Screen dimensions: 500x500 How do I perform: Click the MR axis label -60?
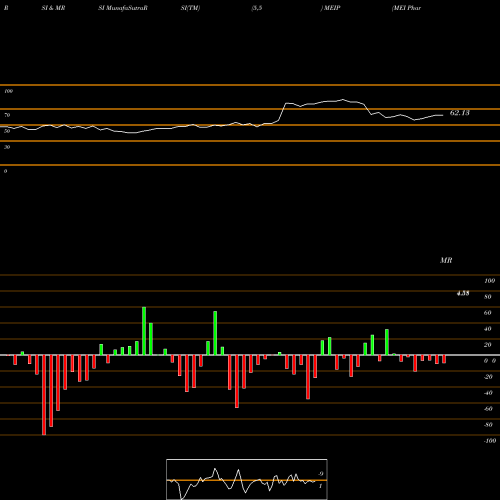(x=488, y=409)
